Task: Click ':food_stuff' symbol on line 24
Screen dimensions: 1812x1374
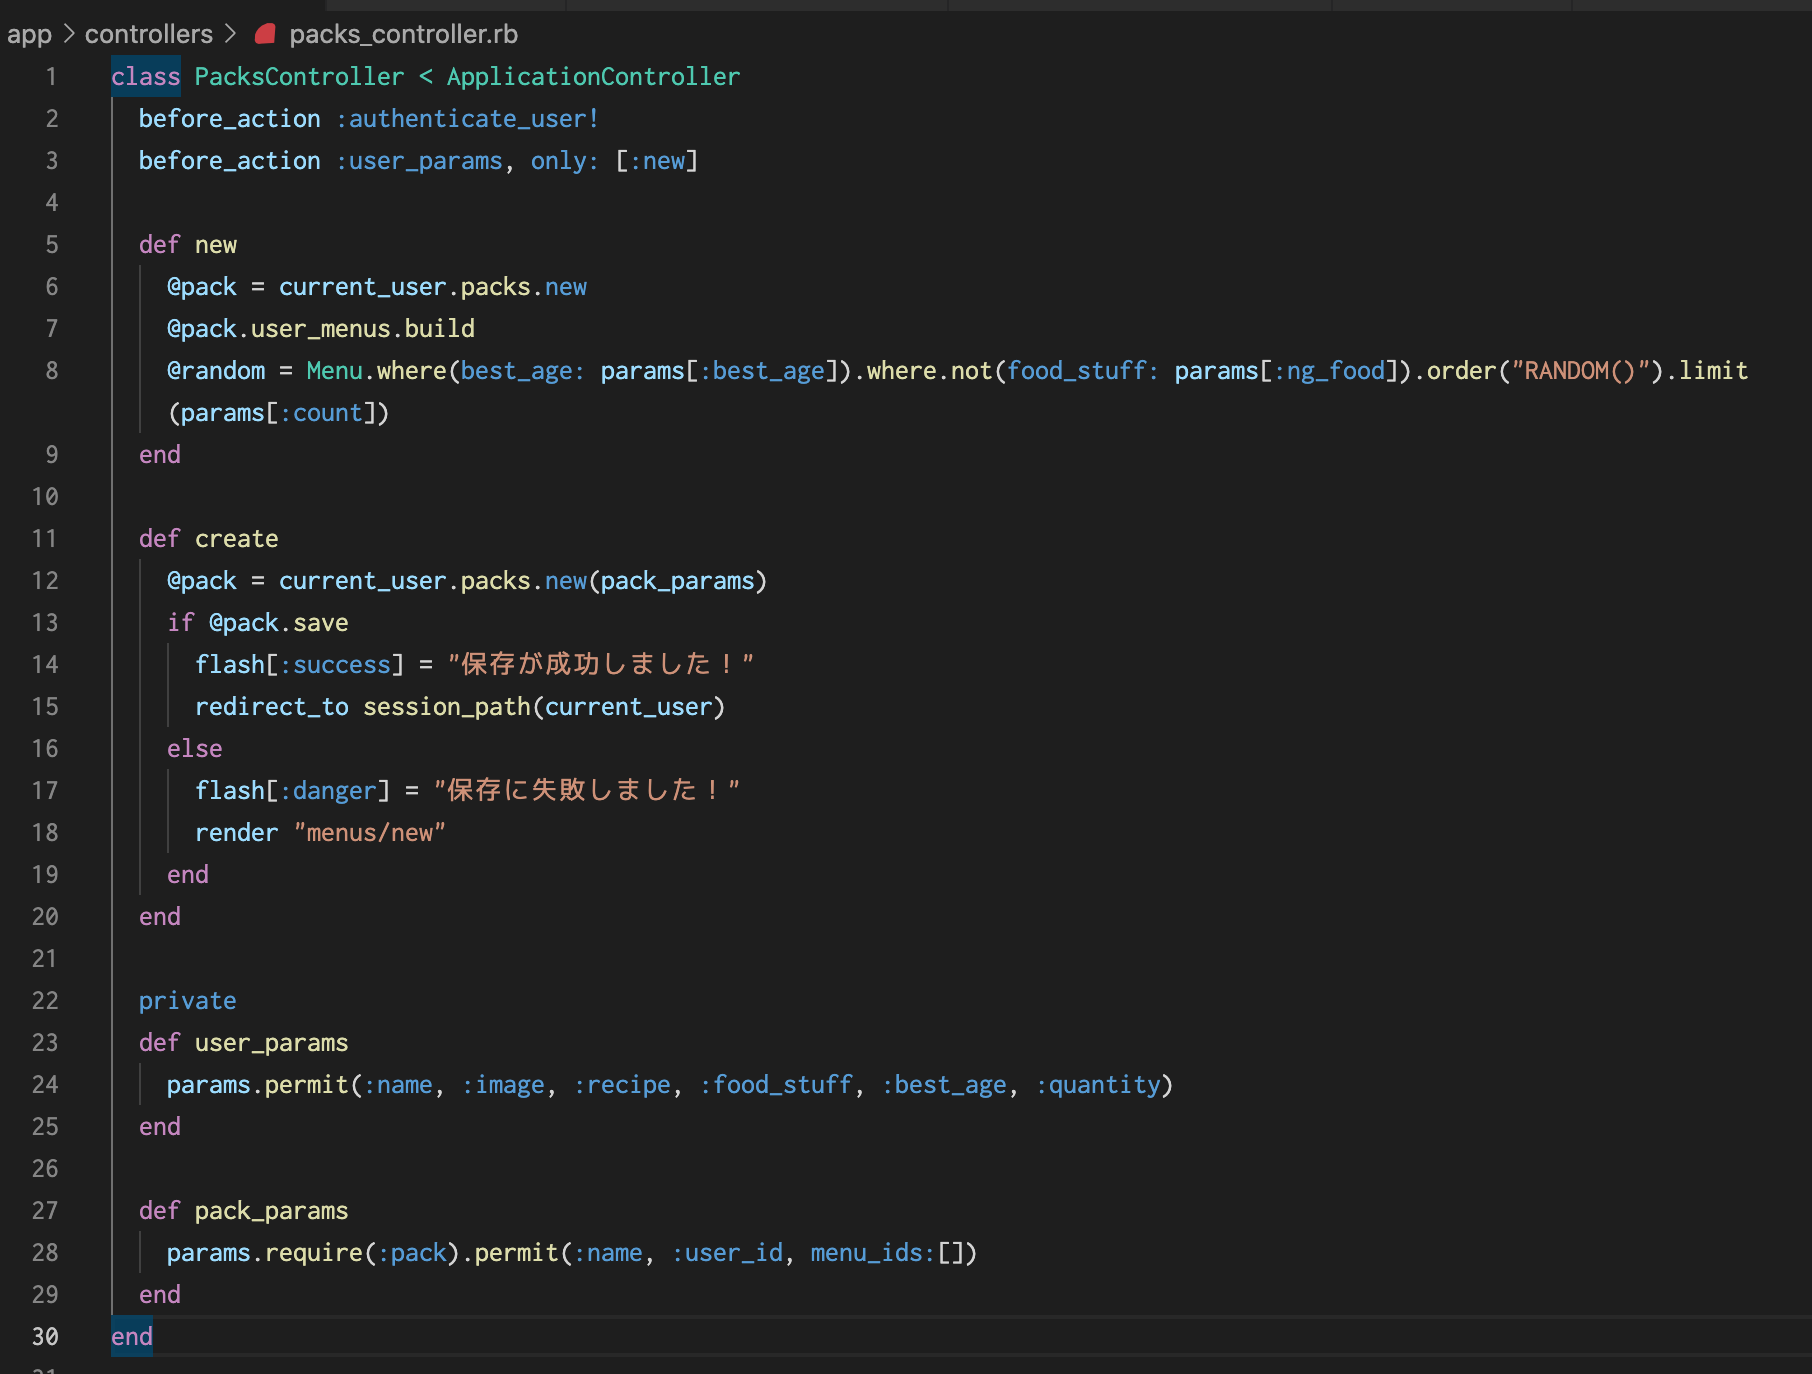Action: 776,1085
